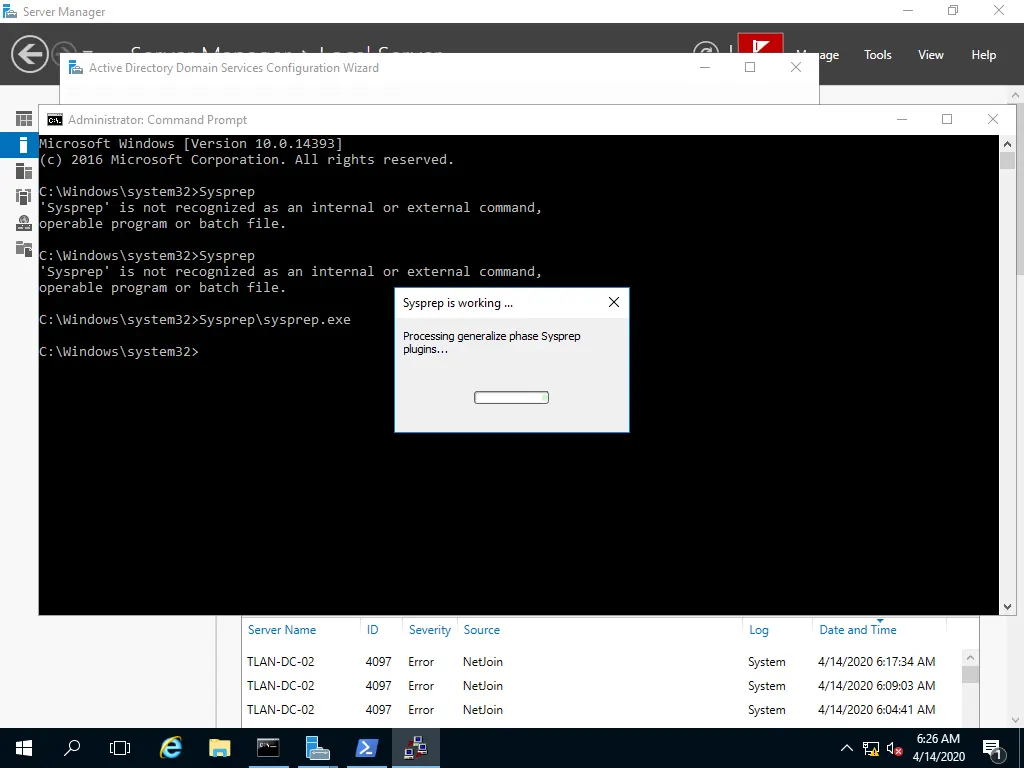This screenshot has width=1024, height=768.
Task: Sort events by Date and Time column
Action: pos(857,630)
